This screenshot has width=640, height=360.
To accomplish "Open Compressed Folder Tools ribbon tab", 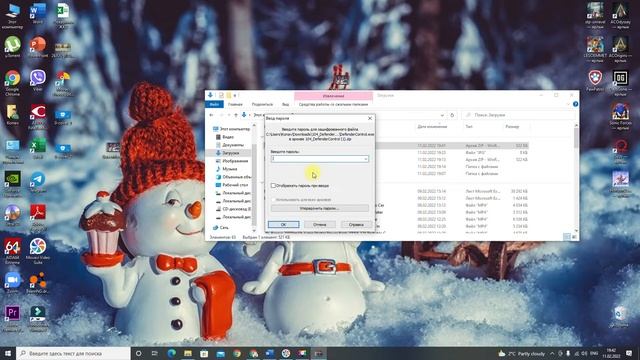I will pyautogui.click(x=333, y=104).
